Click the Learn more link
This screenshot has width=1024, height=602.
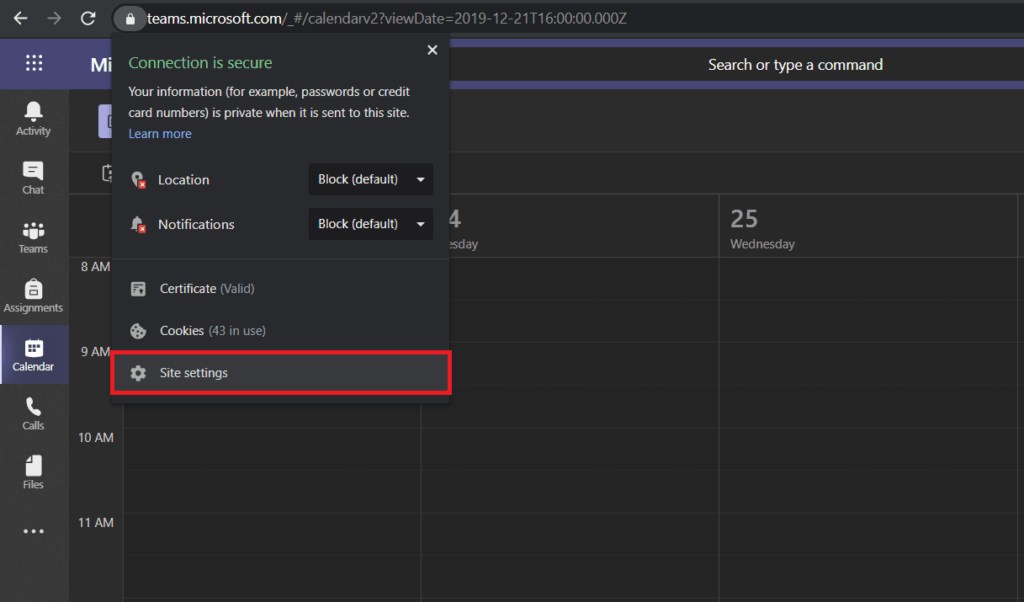160,133
